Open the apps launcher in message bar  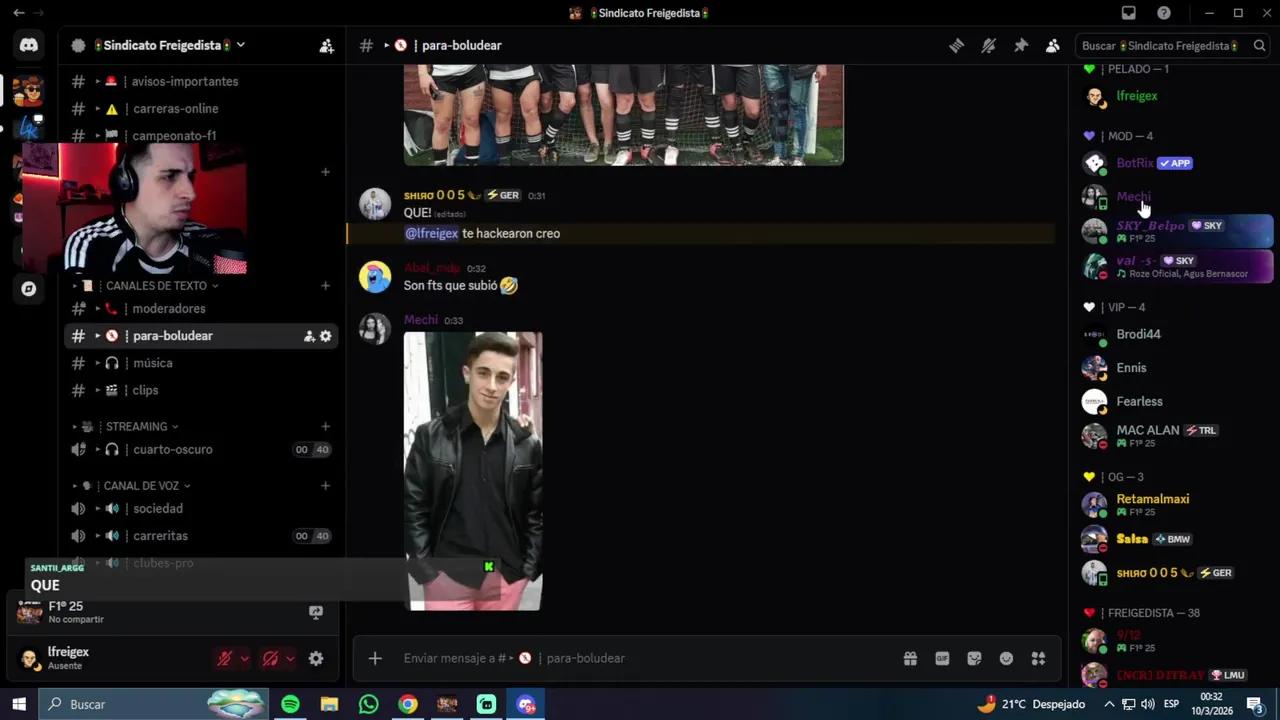[1038, 658]
